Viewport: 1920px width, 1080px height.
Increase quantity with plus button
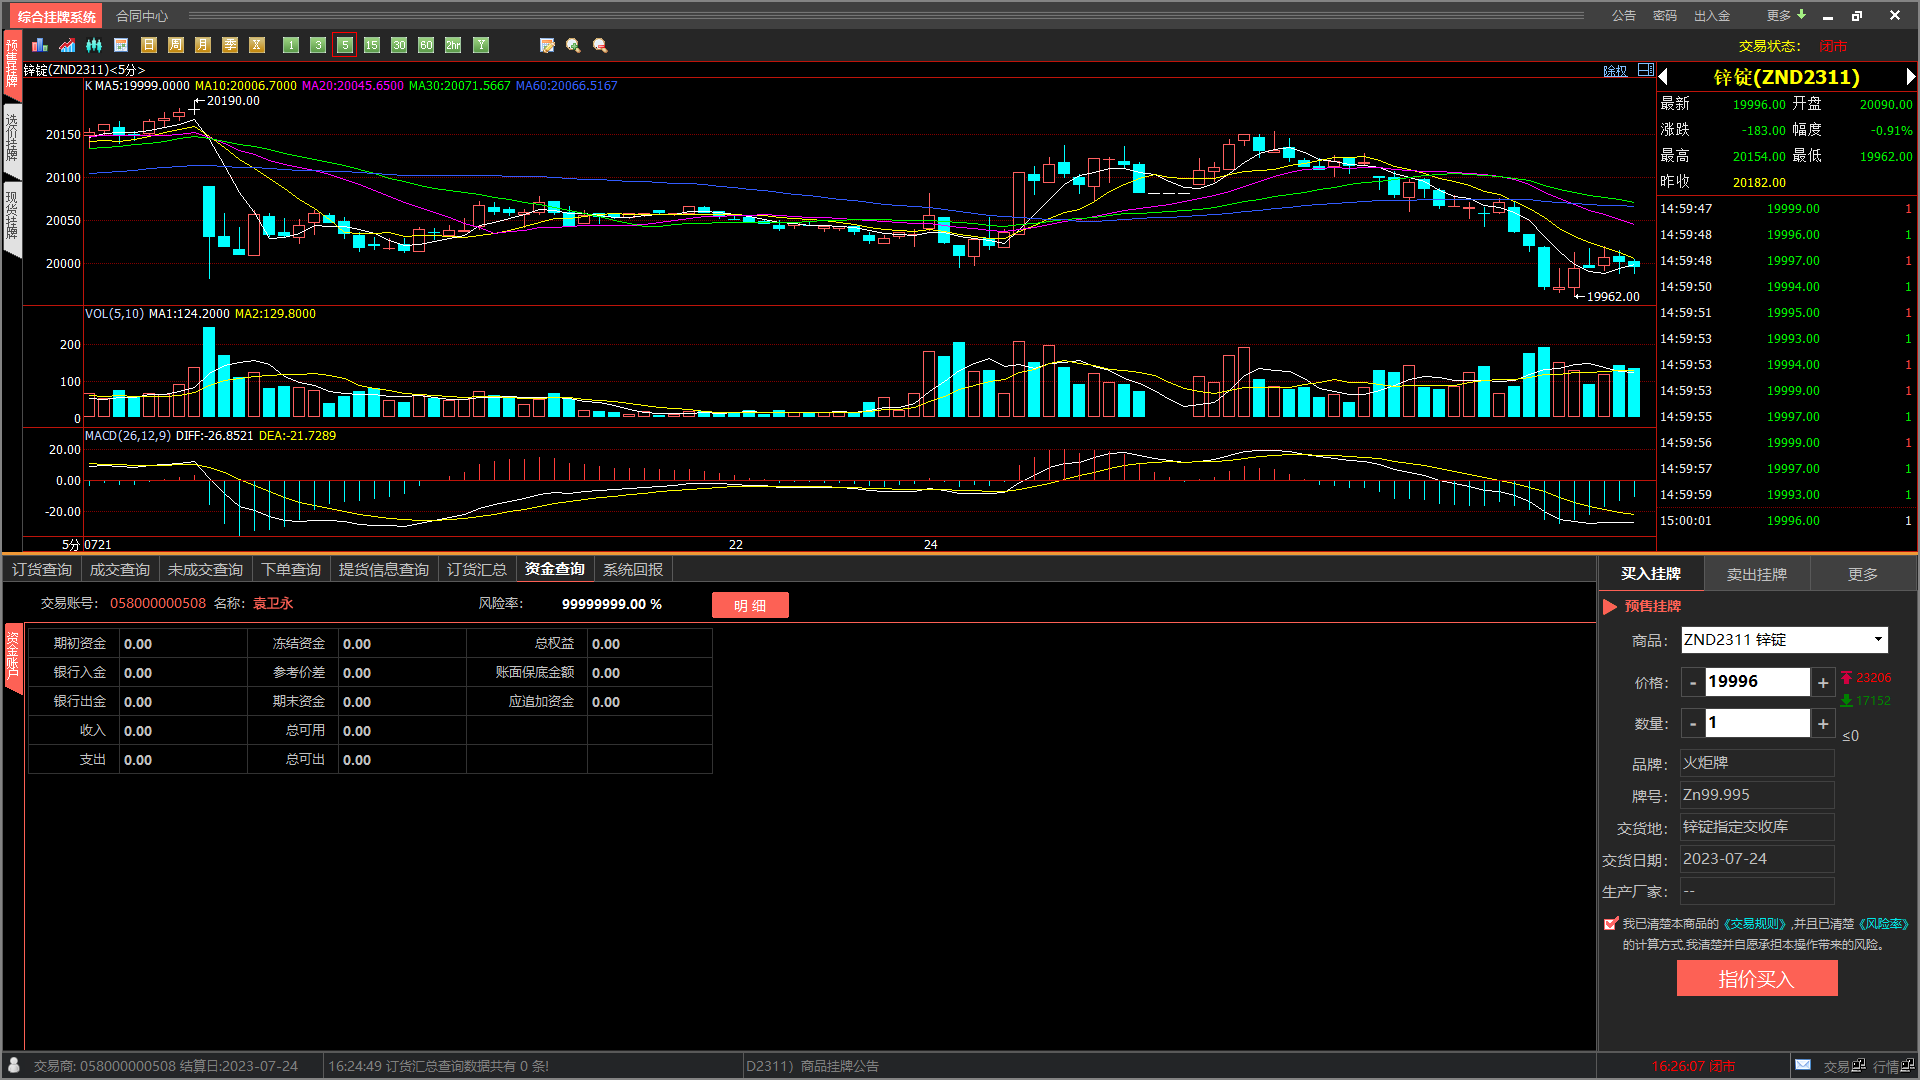tap(1823, 724)
